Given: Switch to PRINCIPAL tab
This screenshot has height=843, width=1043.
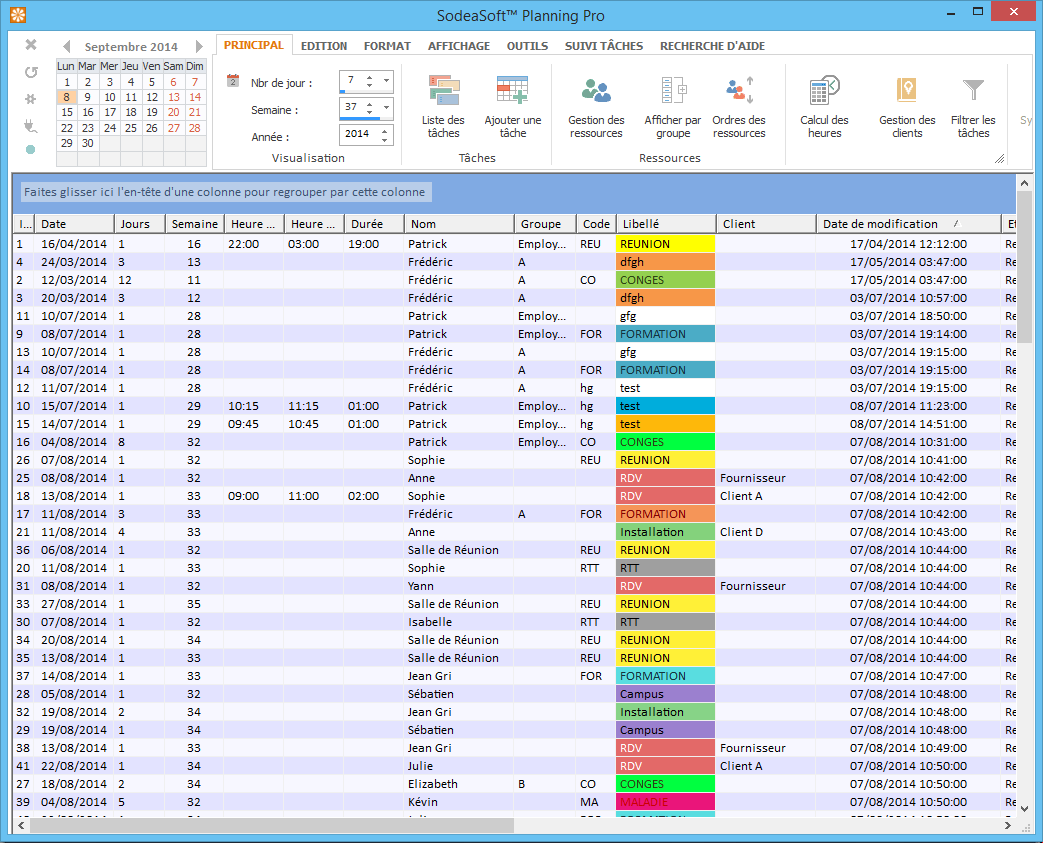Looking at the screenshot, I should (253, 45).
